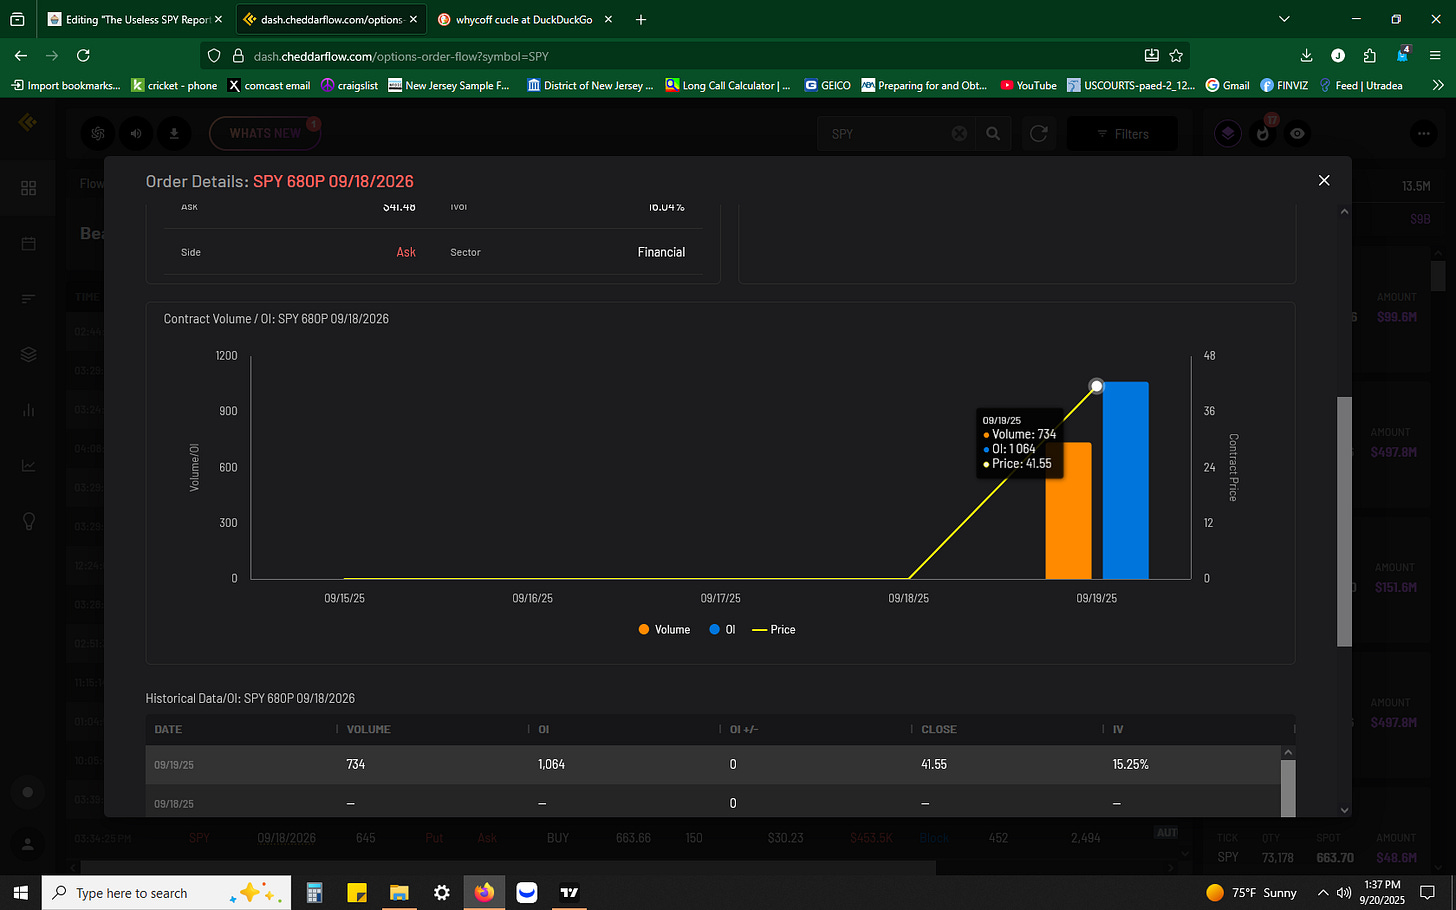Open a new browser tab

641,19
